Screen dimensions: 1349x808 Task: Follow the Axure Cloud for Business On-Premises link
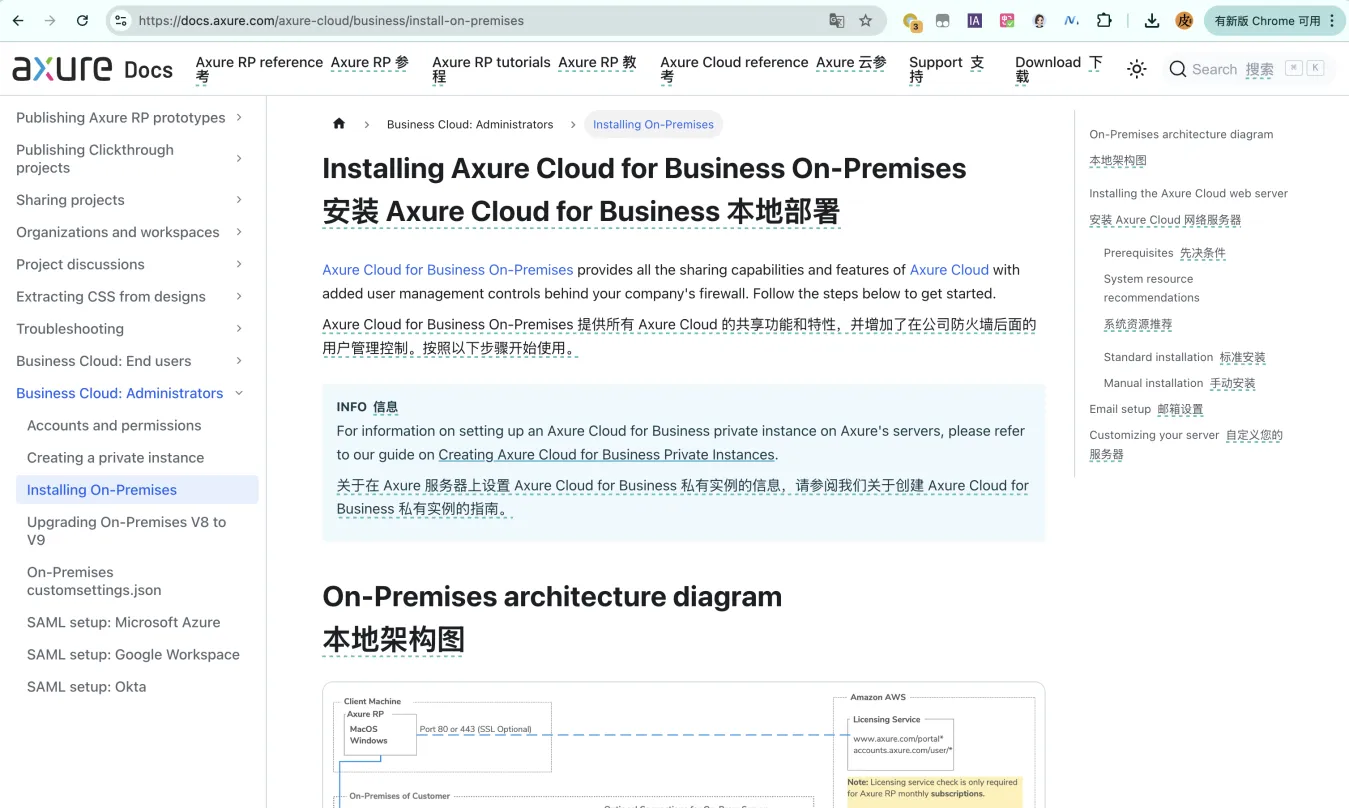[x=447, y=269]
